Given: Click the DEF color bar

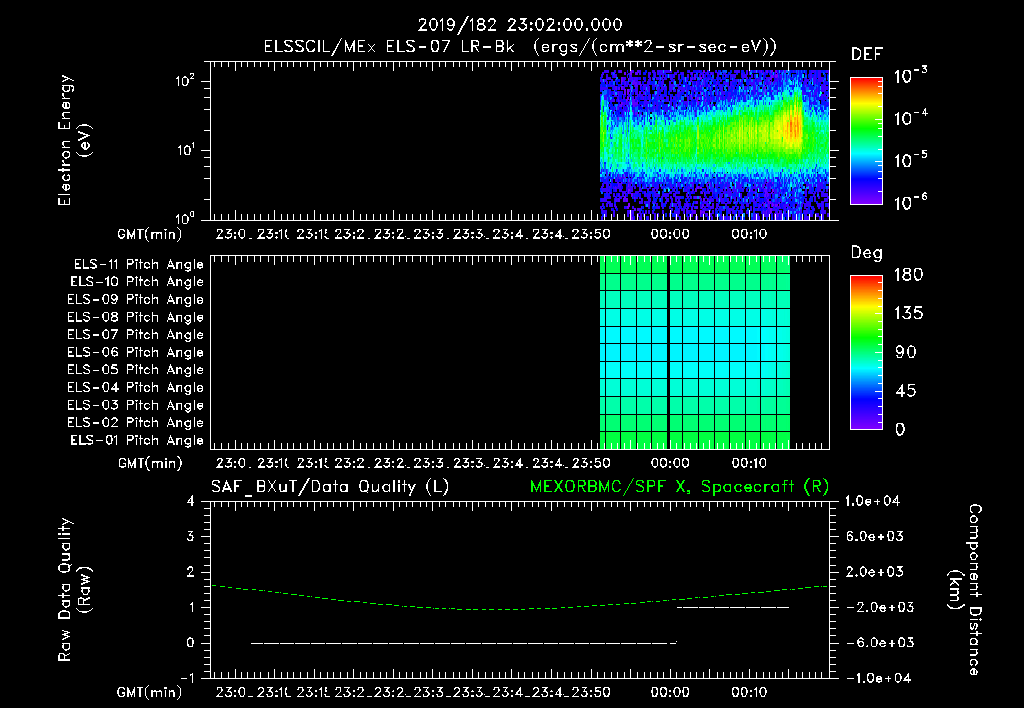Looking at the screenshot, I should click(x=866, y=140).
